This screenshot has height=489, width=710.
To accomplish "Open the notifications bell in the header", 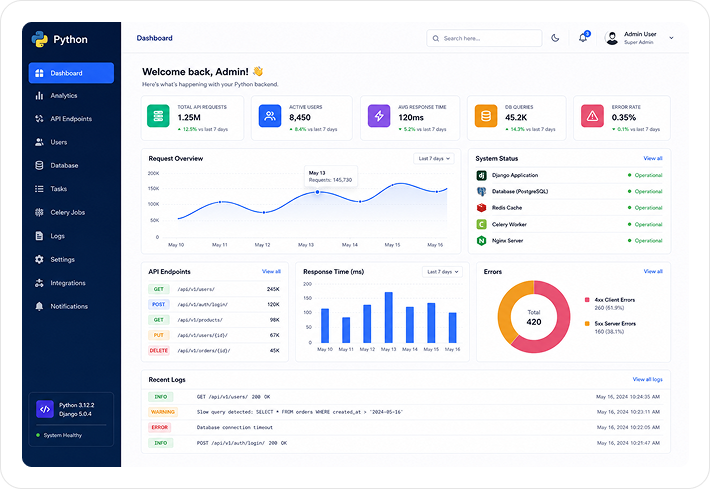I will pos(583,38).
